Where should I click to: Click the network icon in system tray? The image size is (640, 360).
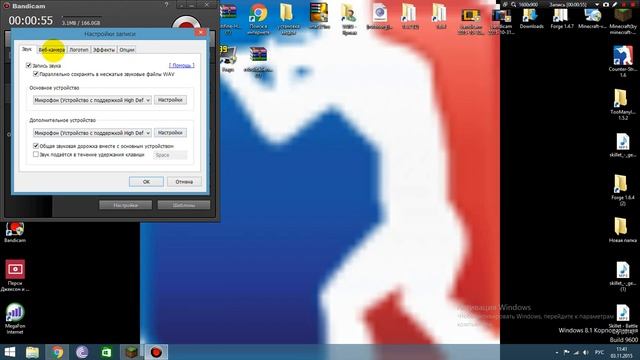[x=576, y=352]
